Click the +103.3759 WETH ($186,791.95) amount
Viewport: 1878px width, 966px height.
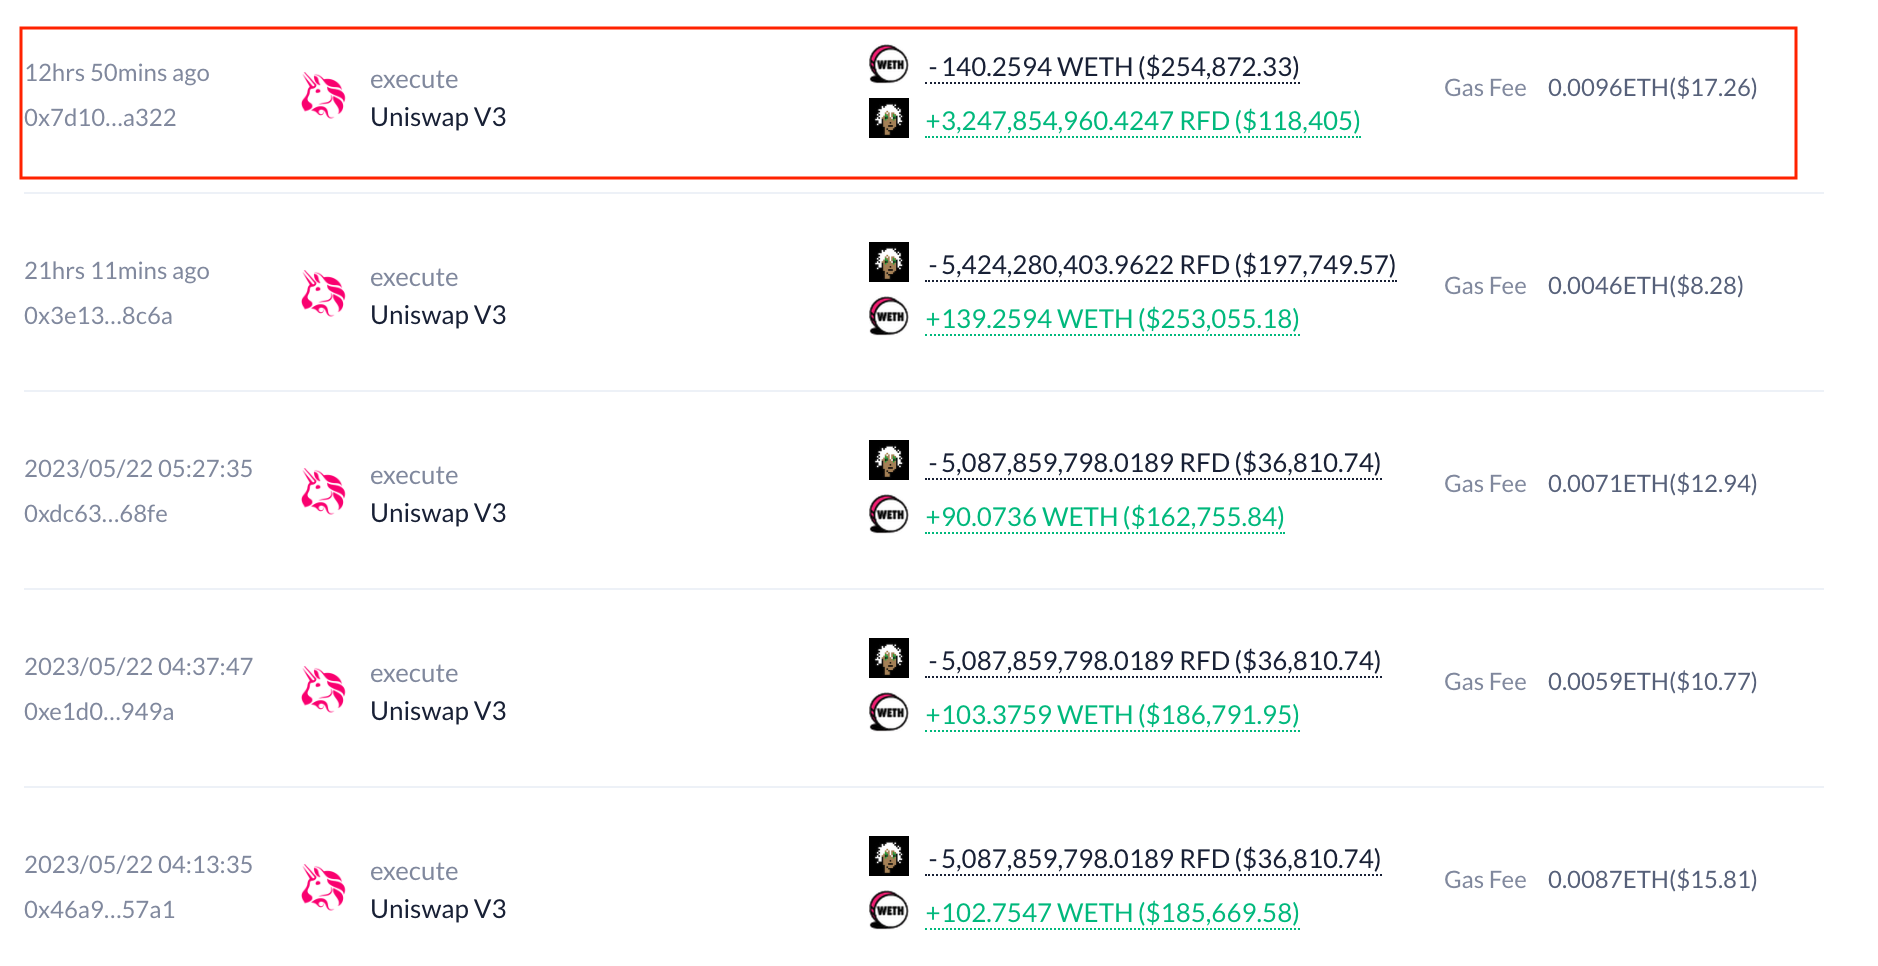point(1113,715)
